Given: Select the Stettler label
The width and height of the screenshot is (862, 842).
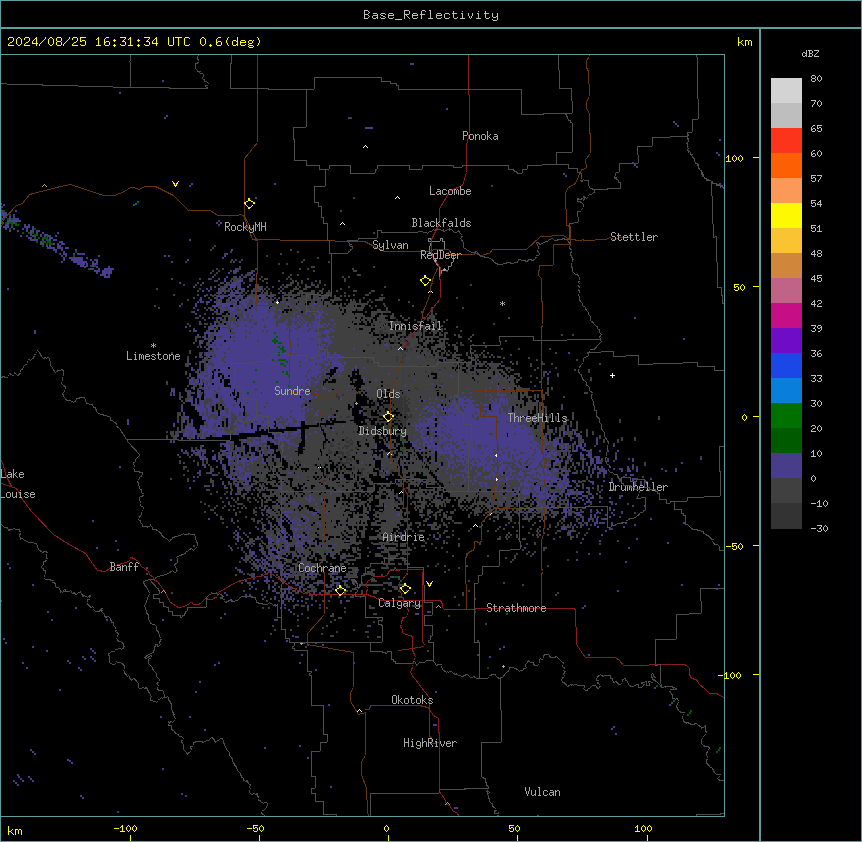Looking at the screenshot, I should coord(634,237).
